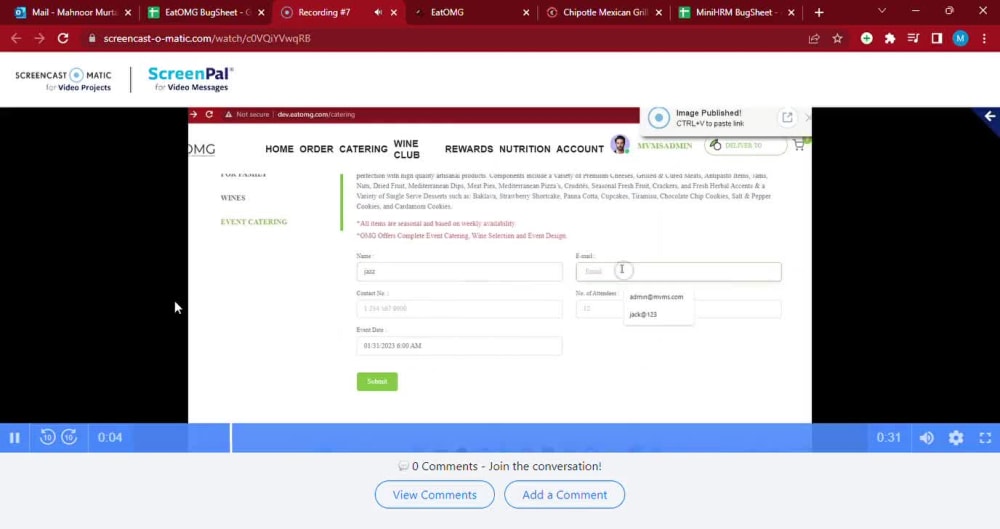Open ACCOUNT menu item
Viewport: 1000px width, 529px height.
pyautogui.click(x=580, y=149)
